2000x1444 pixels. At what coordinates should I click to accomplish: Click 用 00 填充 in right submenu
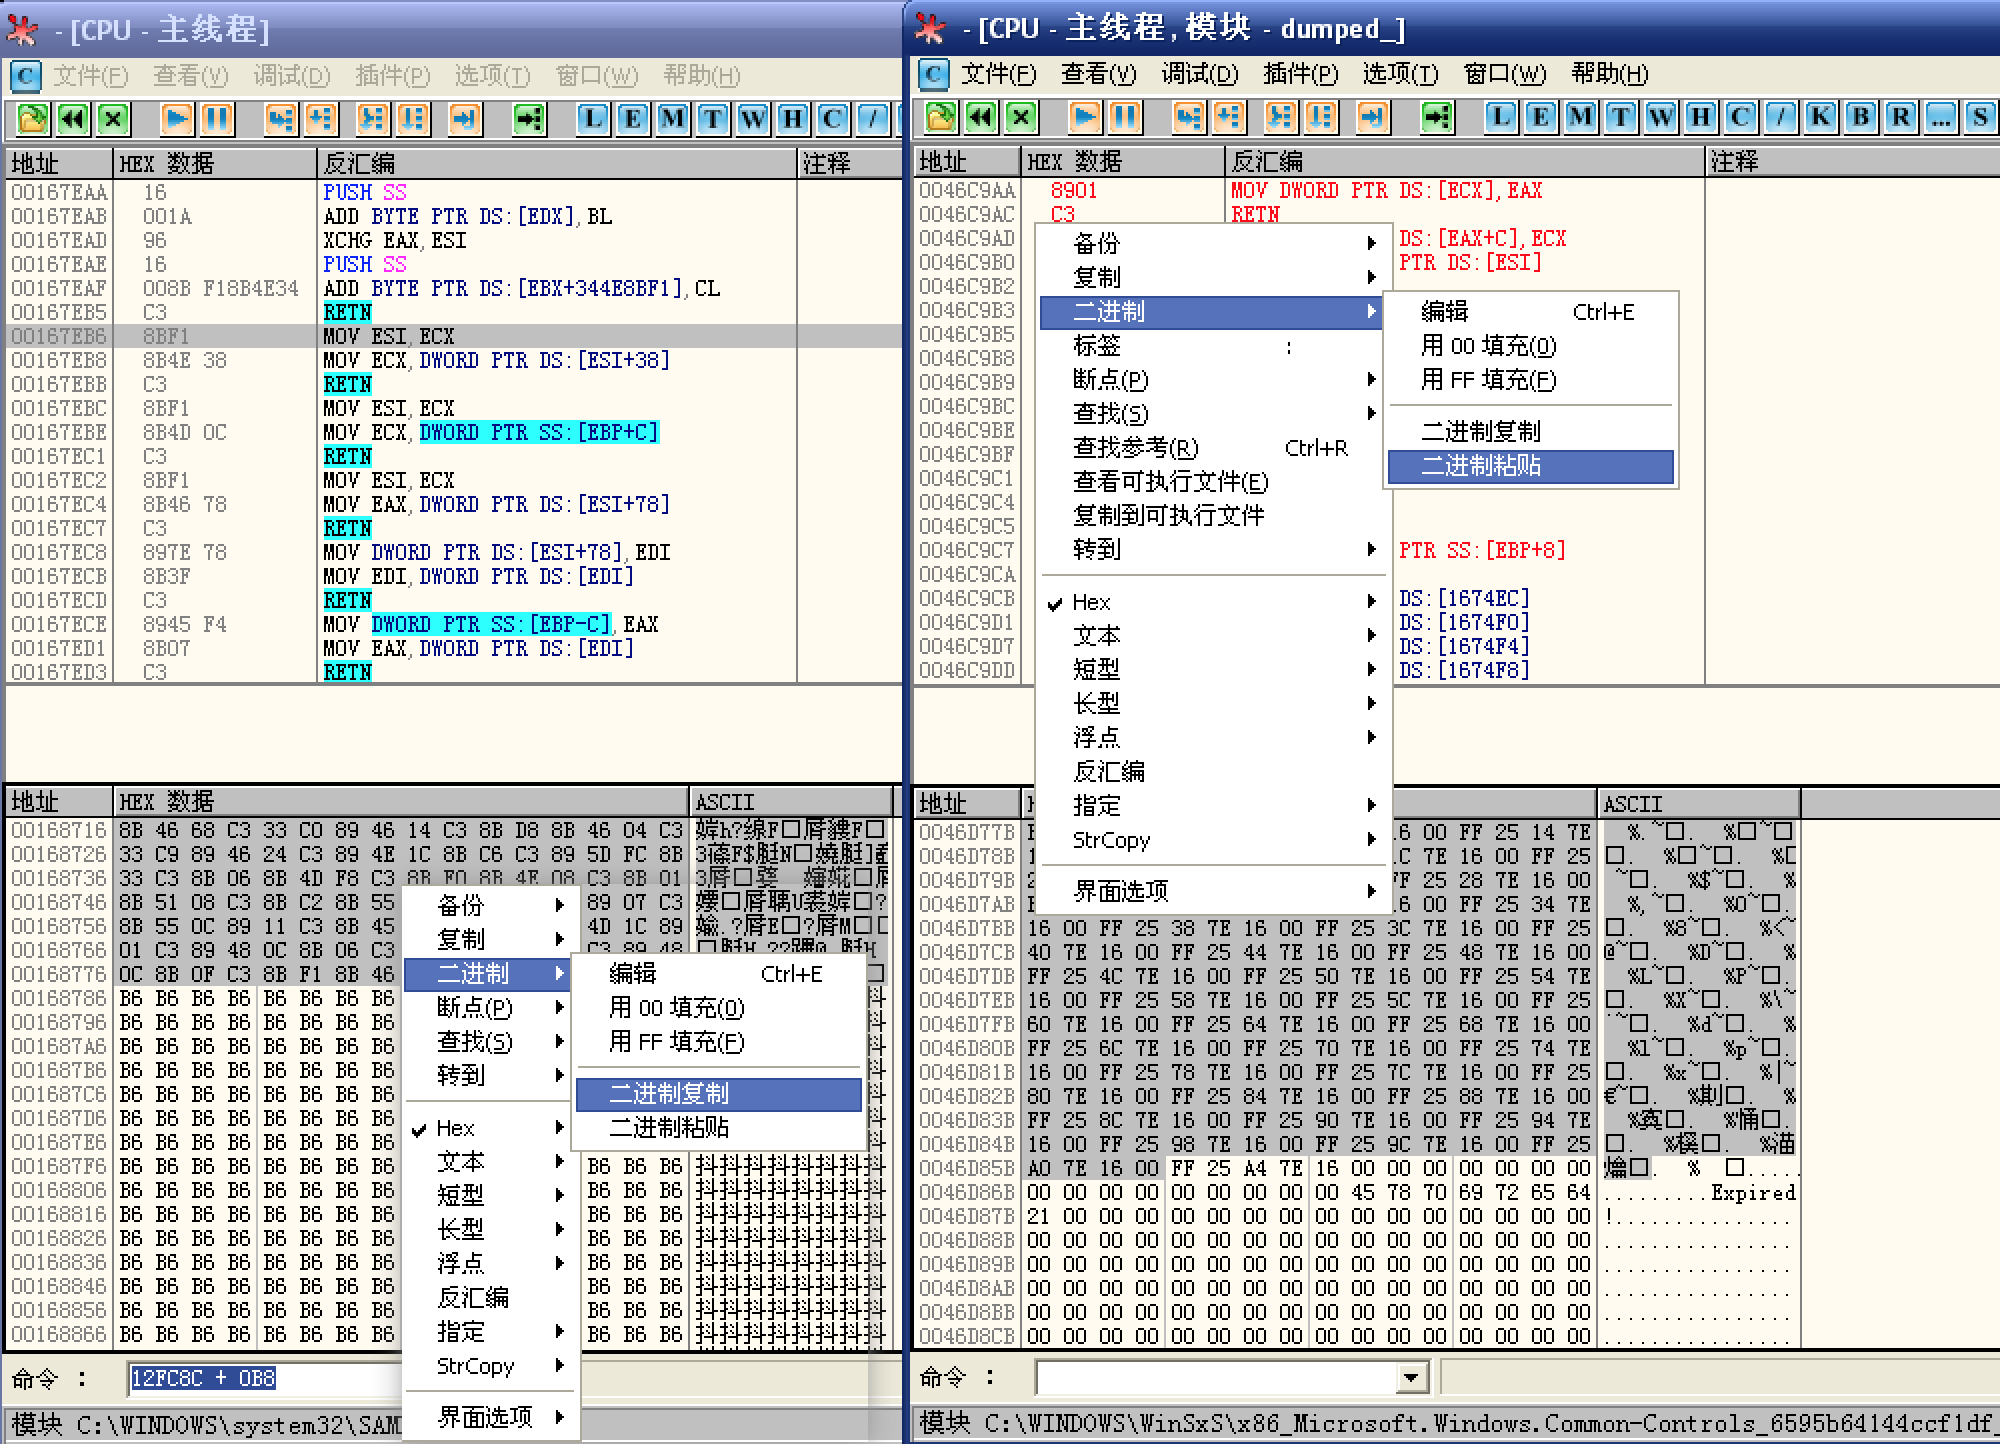(1488, 346)
